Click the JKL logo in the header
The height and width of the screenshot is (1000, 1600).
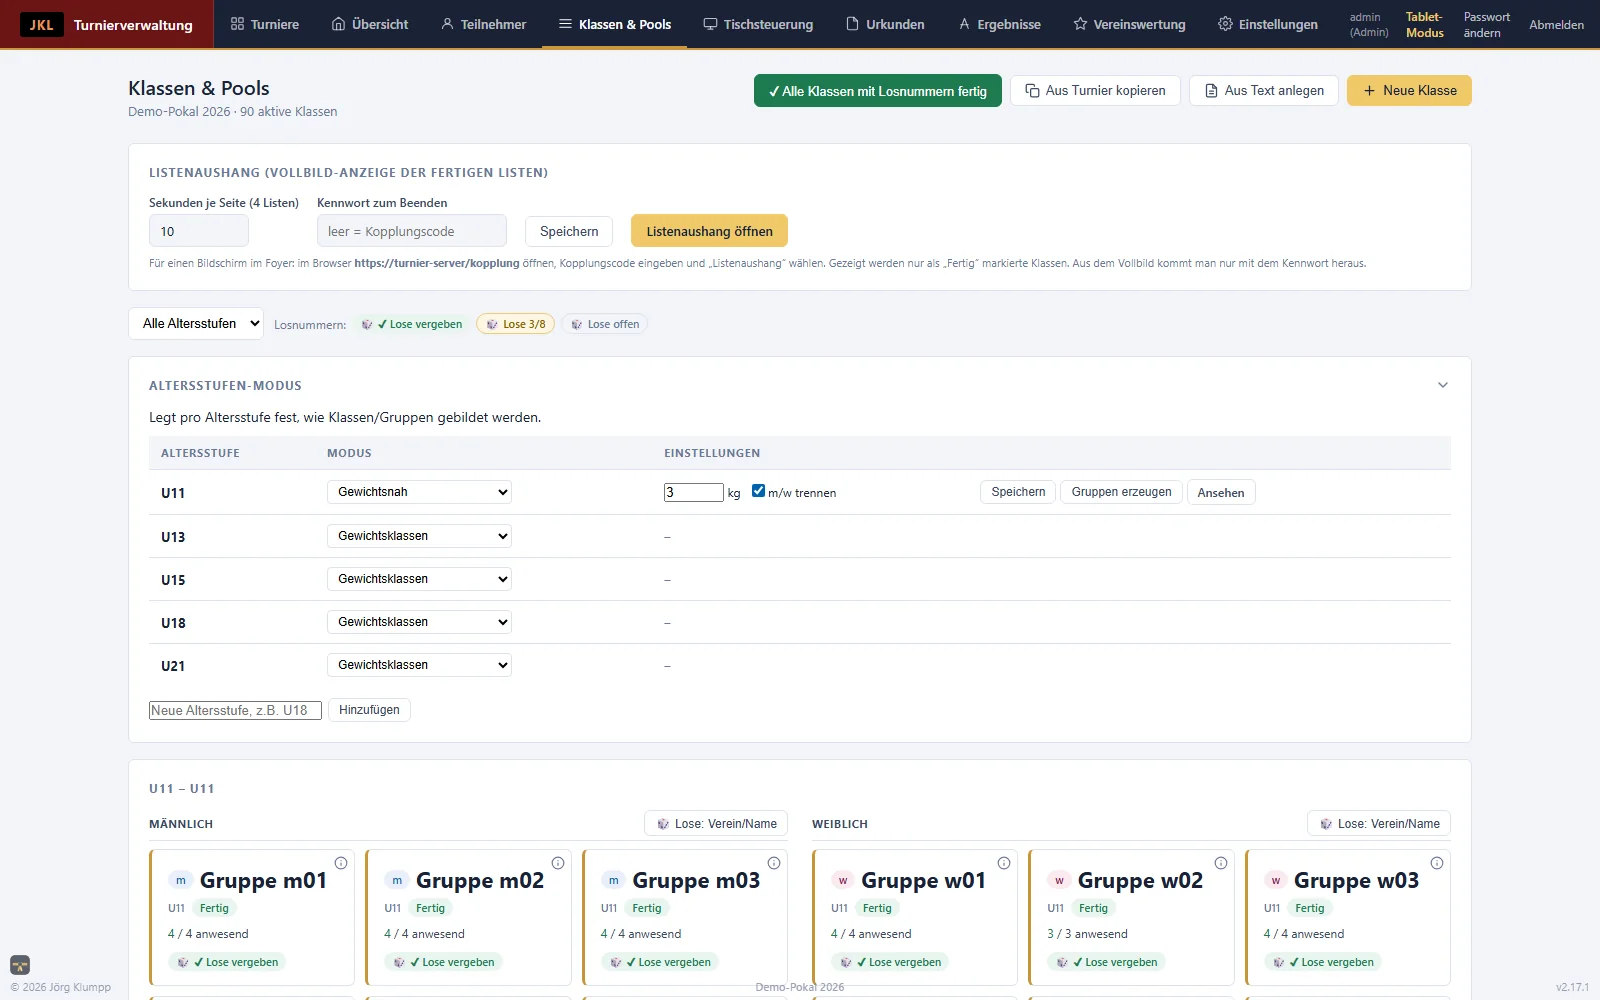coord(42,24)
